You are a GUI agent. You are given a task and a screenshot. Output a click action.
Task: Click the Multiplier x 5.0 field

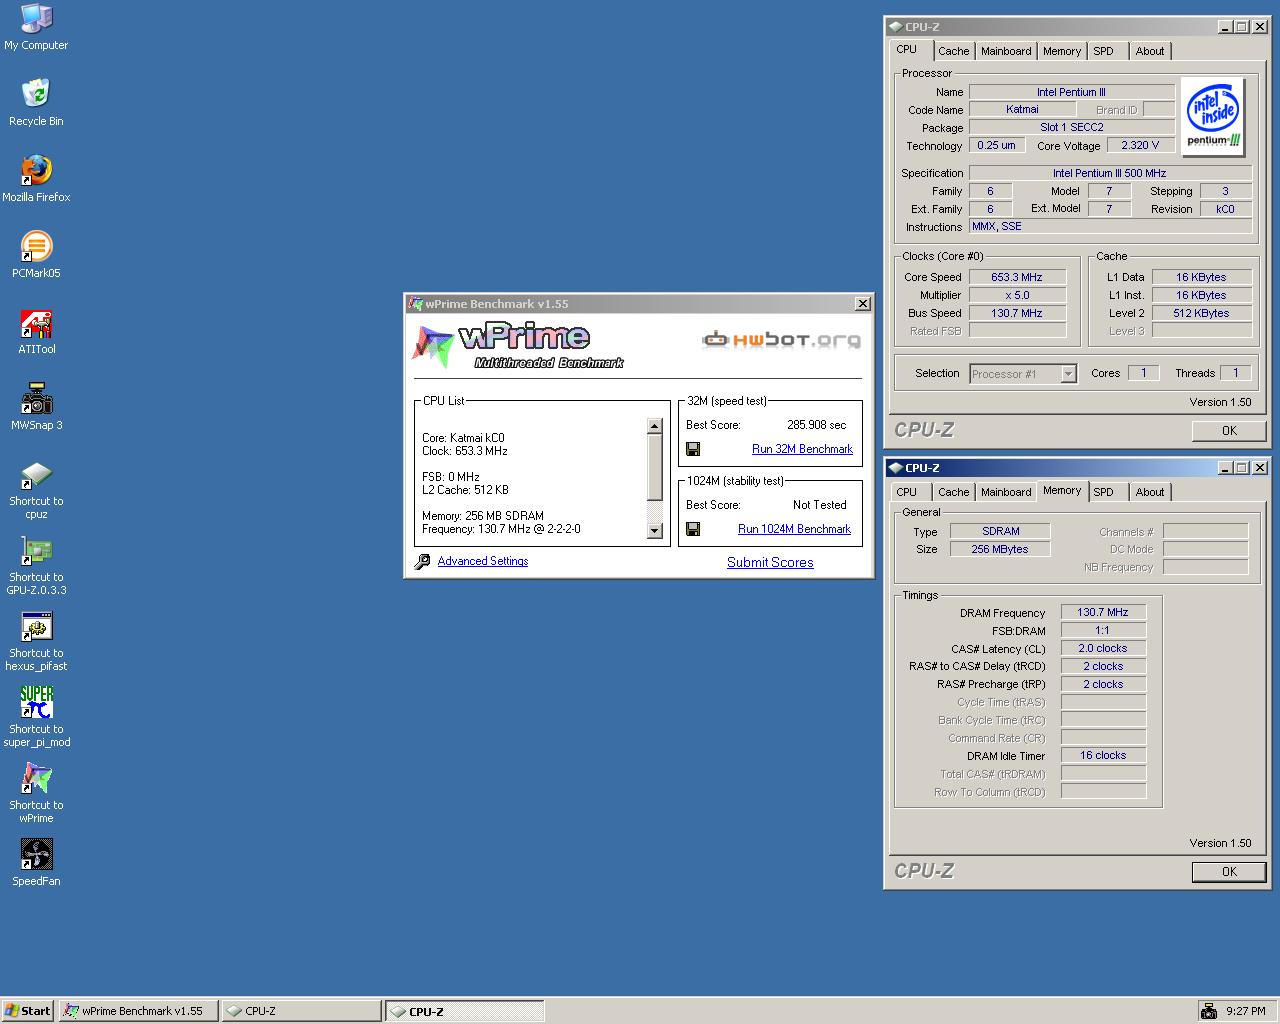pos(1017,295)
